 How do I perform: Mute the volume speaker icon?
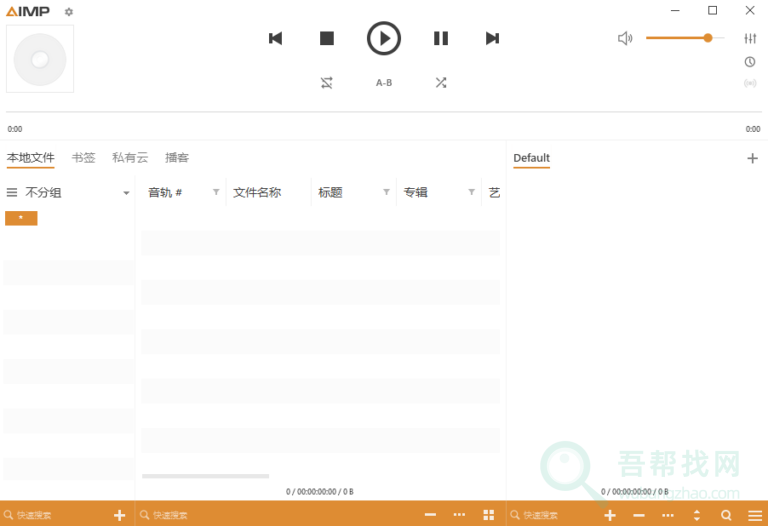(x=625, y=38)
